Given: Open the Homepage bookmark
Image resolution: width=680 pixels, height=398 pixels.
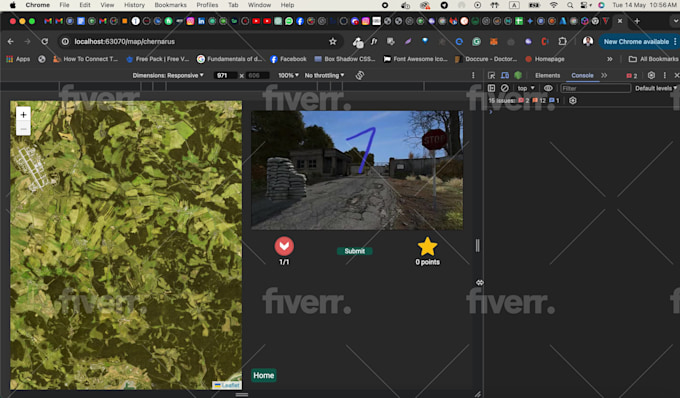Looking at the screenshot, I should point(545,59).
